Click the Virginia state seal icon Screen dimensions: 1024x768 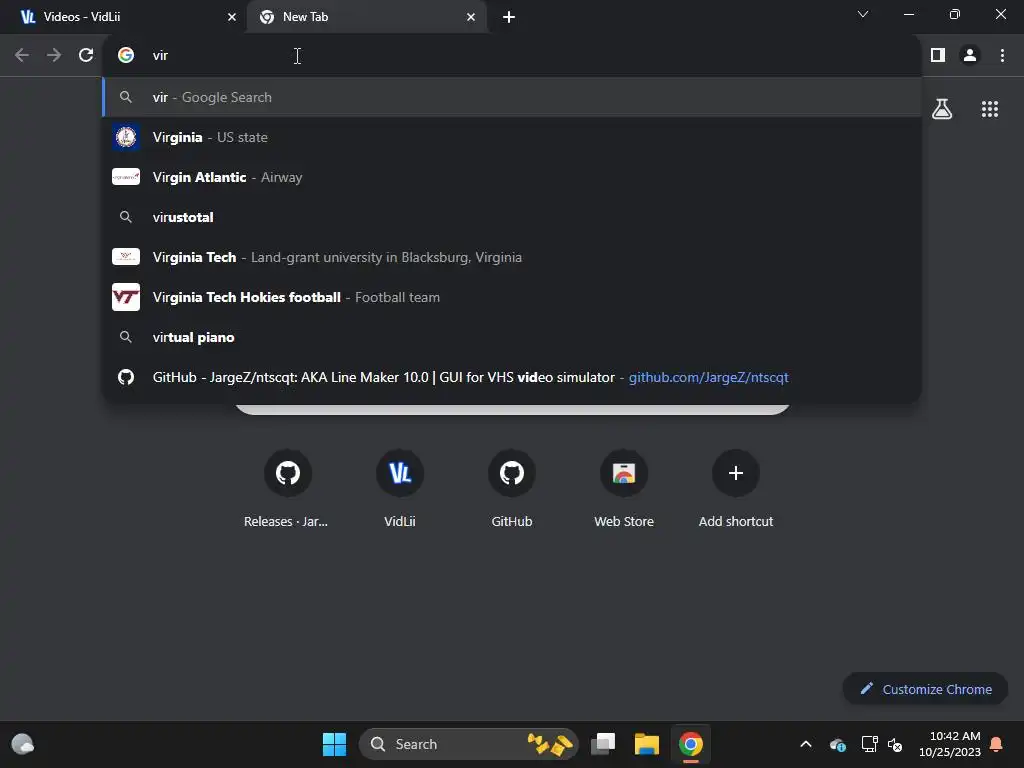click(x=126, y=137)
